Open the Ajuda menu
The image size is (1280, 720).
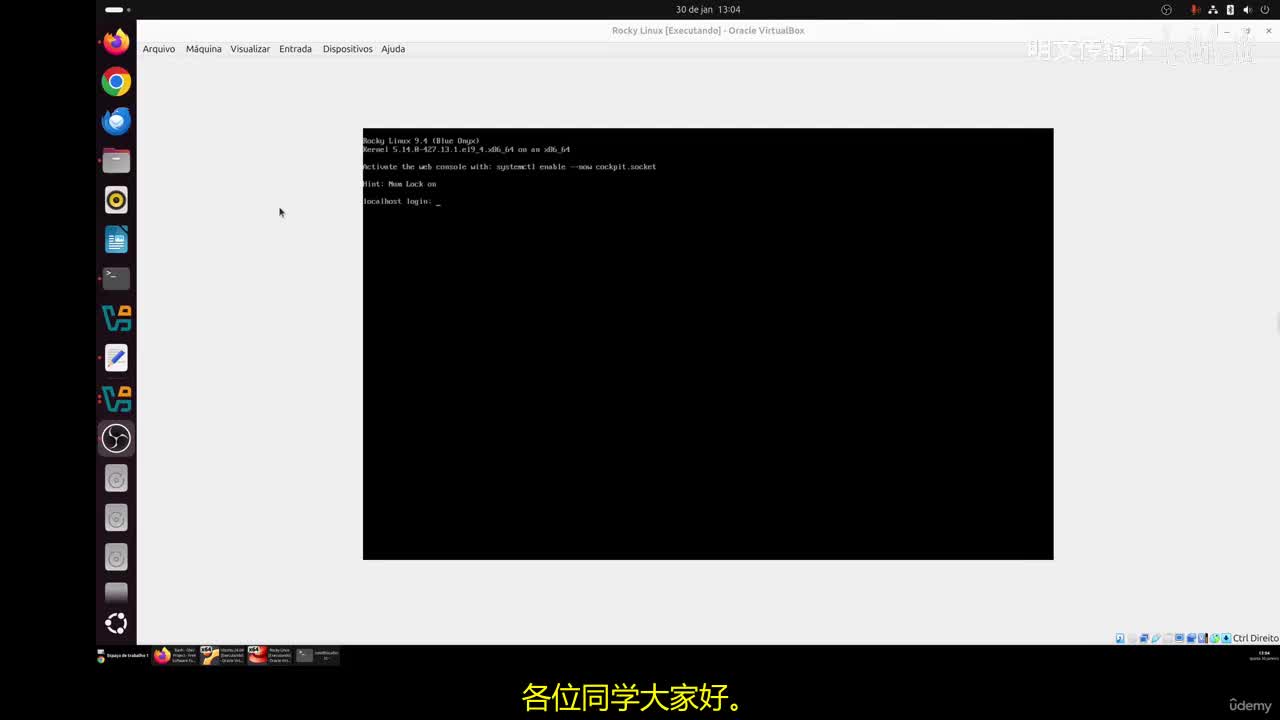(393, 49)
